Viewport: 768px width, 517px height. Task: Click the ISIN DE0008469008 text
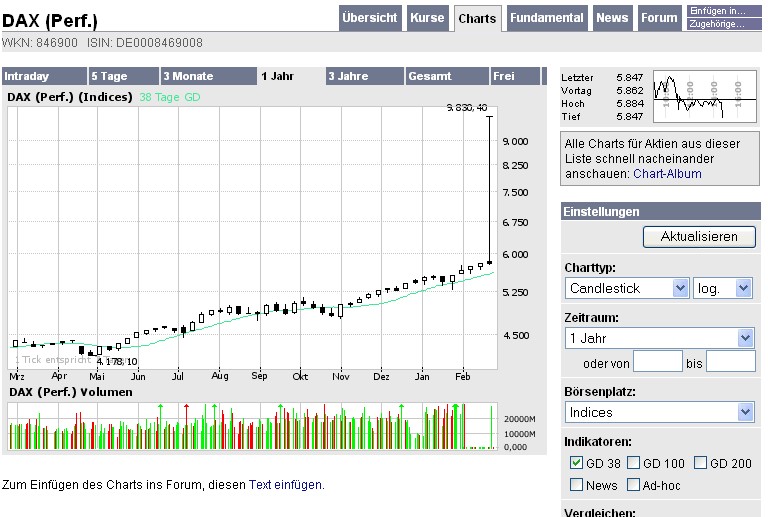click(x=145, y=43)
